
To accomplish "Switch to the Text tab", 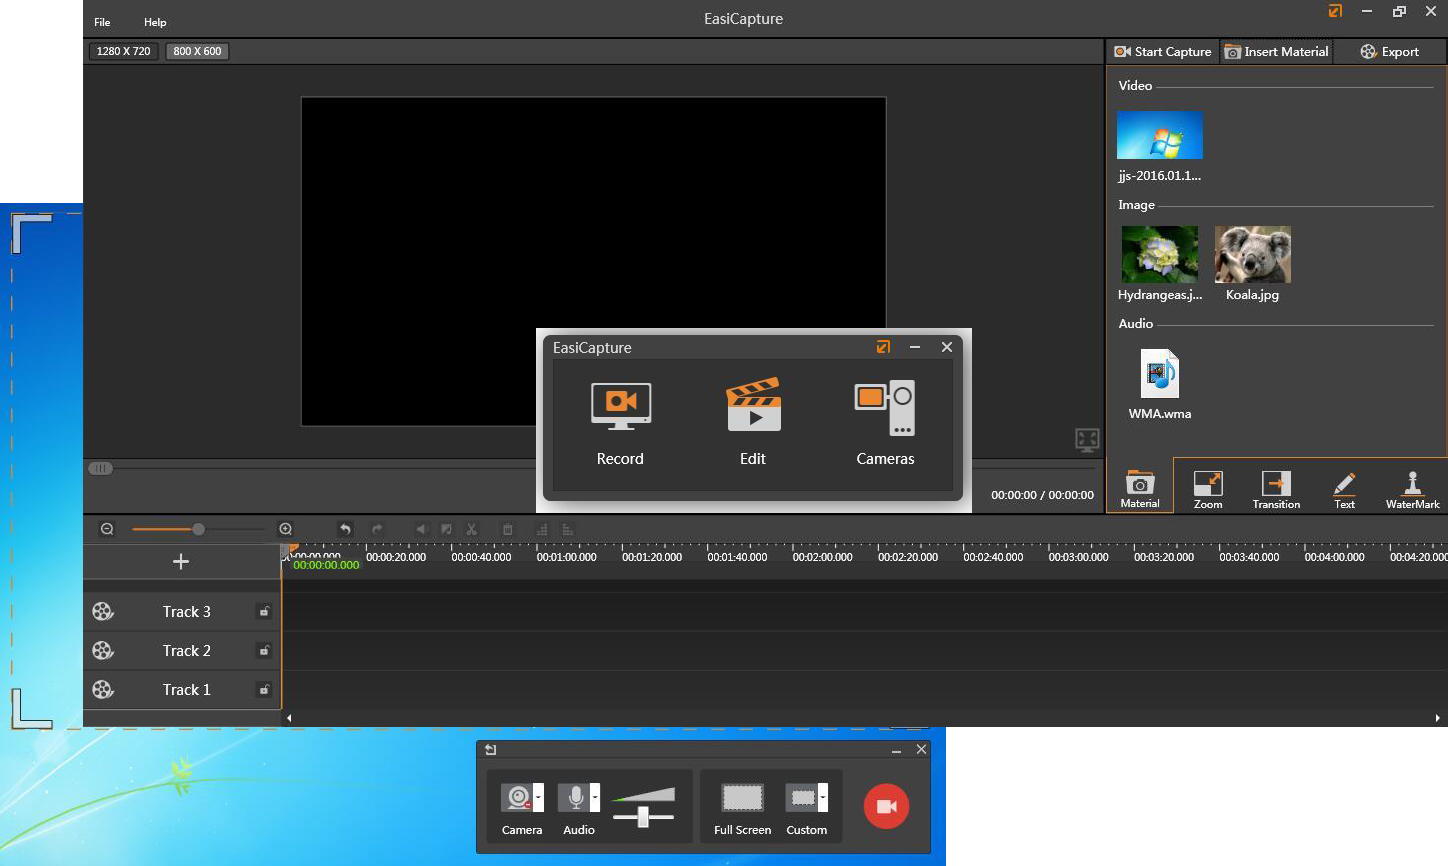I will click(1344, 489).
